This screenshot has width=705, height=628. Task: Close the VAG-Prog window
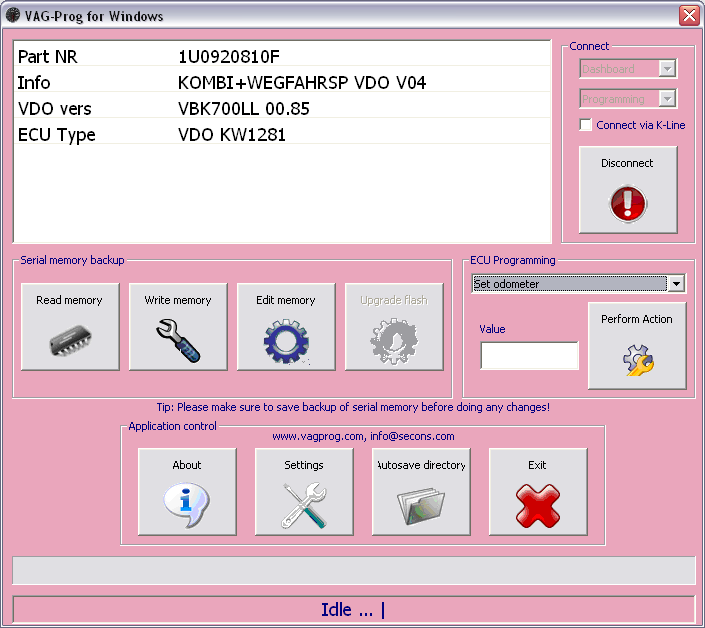tap(689, 15)
